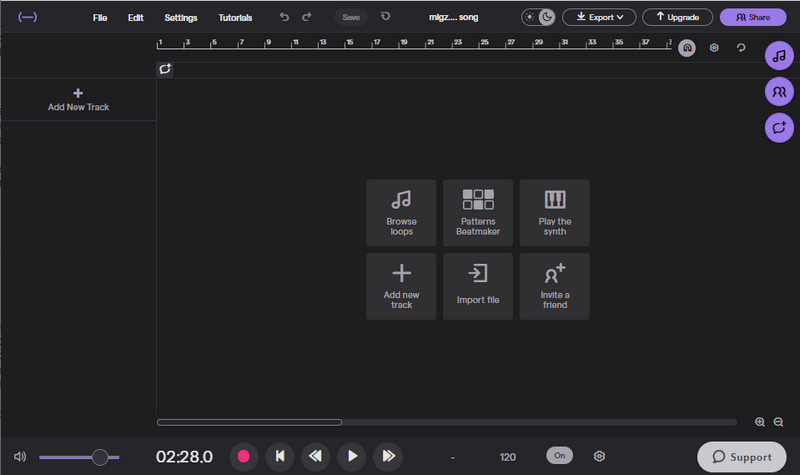Click the key signature dash field
Image resolution: width=800 pixels, height=475 pixels.
pos(453,458)
